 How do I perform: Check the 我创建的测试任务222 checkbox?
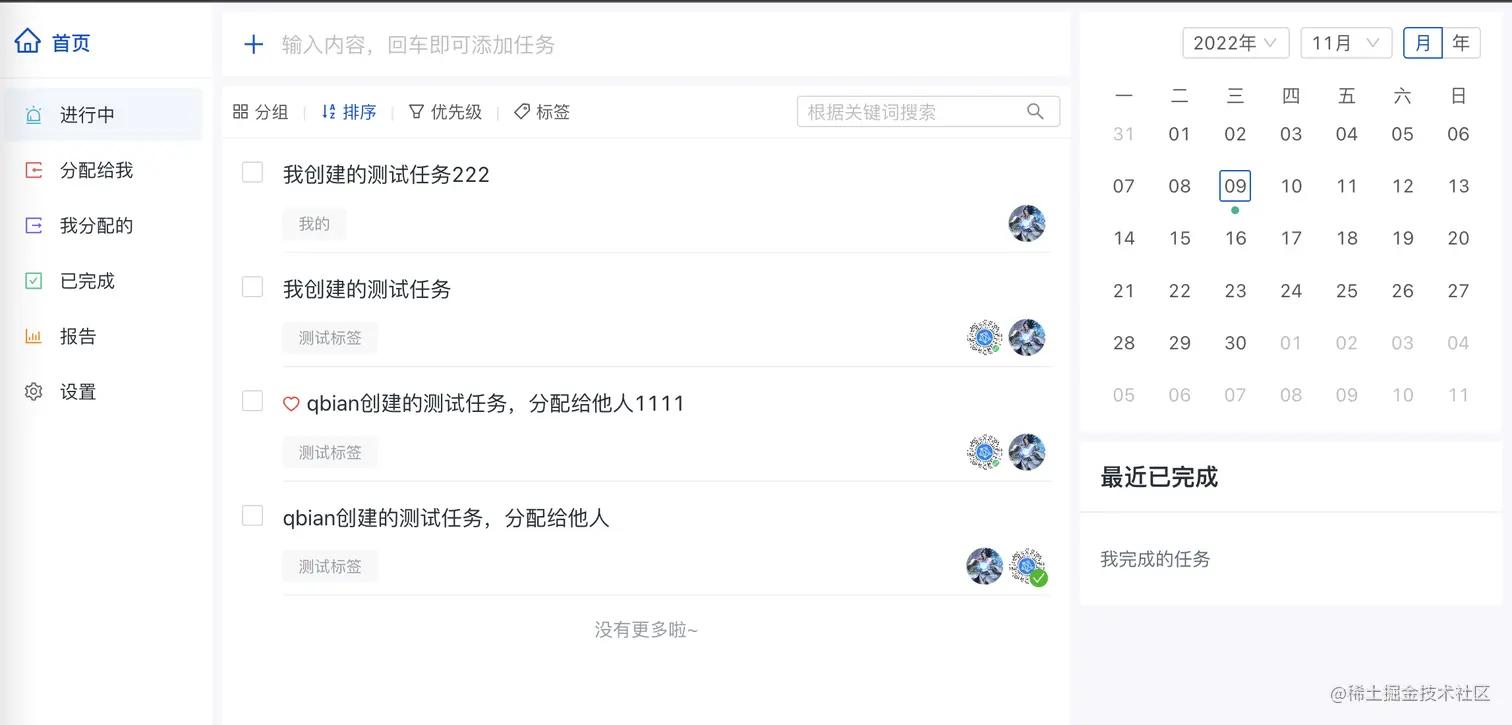click(x=252, y=173)
